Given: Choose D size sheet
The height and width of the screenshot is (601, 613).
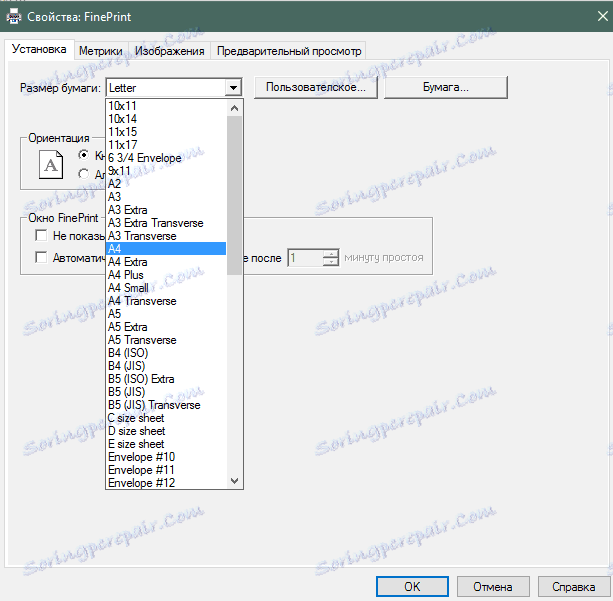Looking at the screenshot, I should pos(166,431).
